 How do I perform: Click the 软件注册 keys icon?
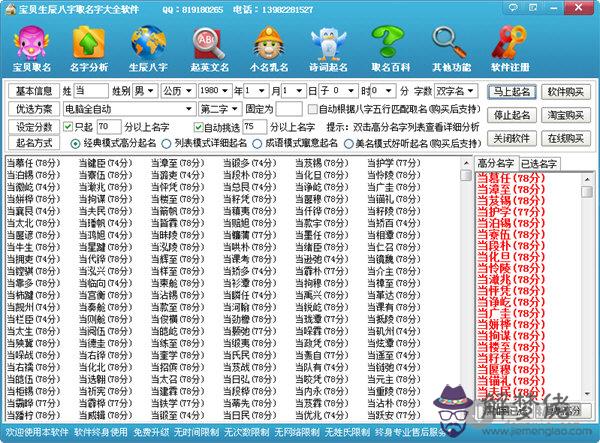tap(508, 45)
